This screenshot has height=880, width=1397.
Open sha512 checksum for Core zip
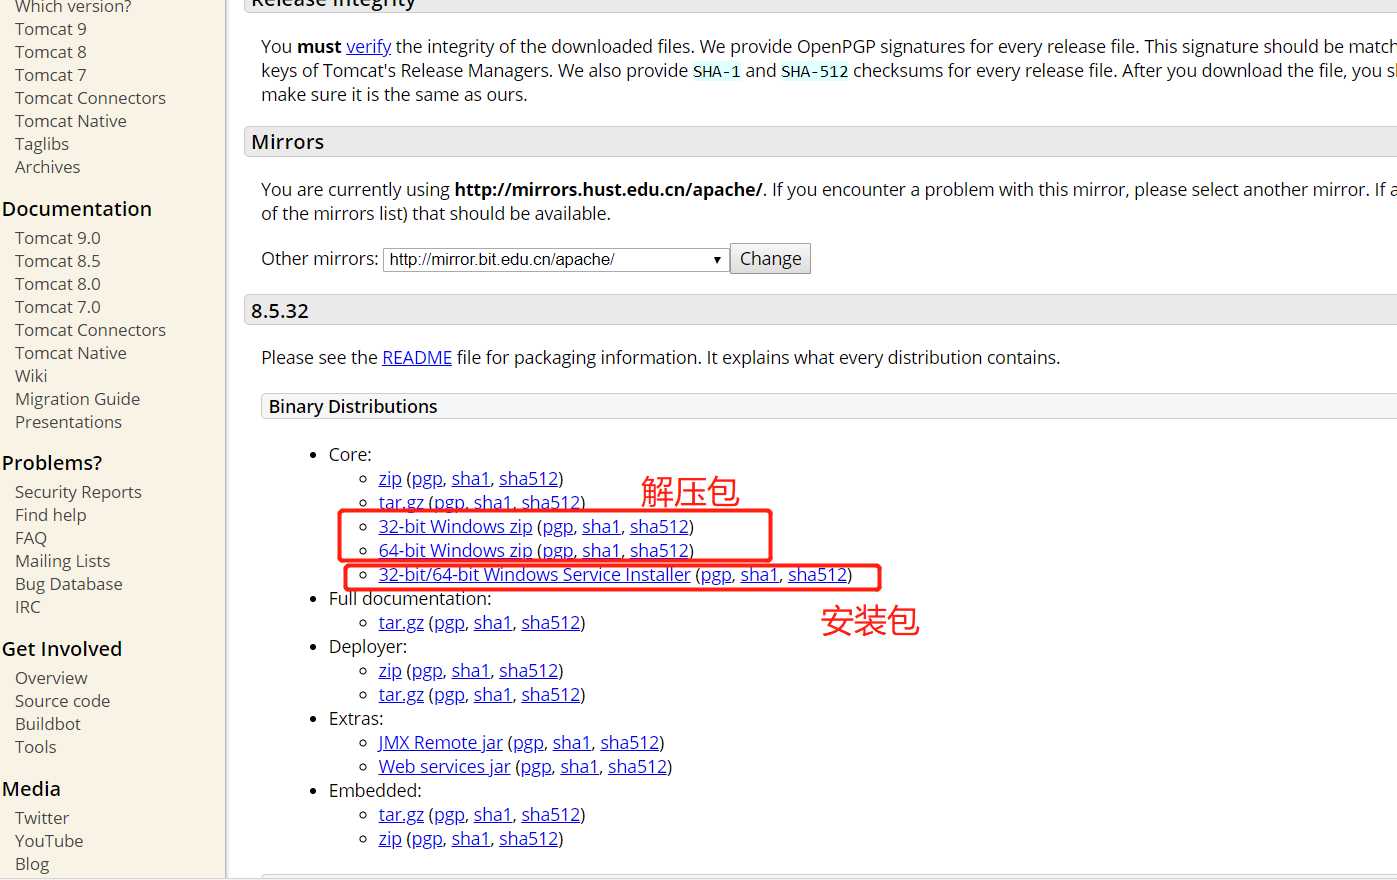[528, 478]
